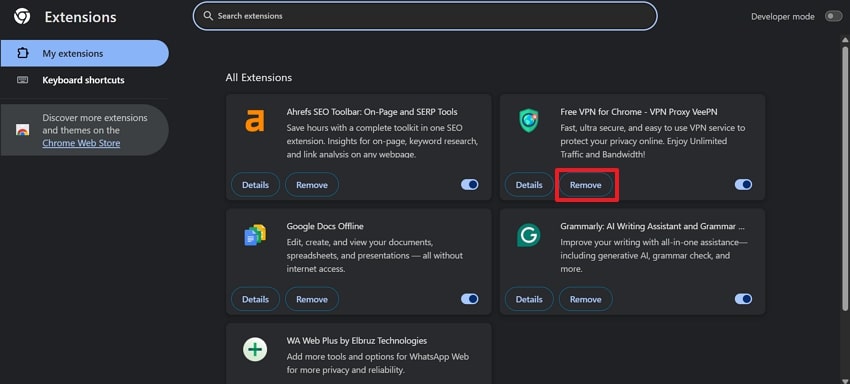Click the Chrome logo icon beside Extensions

tap(22, 16)
